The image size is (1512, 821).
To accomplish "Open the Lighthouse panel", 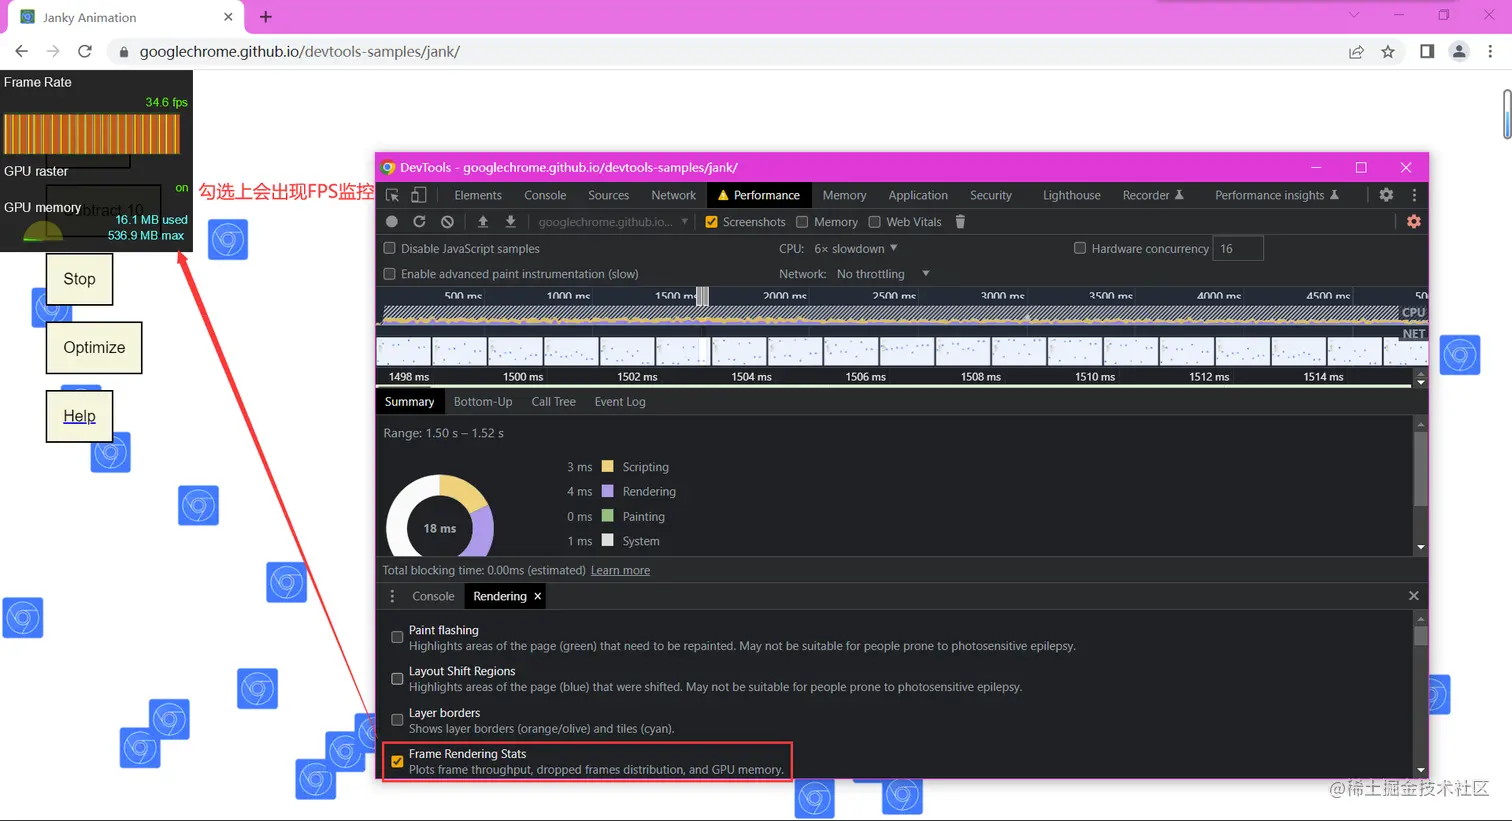I will coord(1072,195).
